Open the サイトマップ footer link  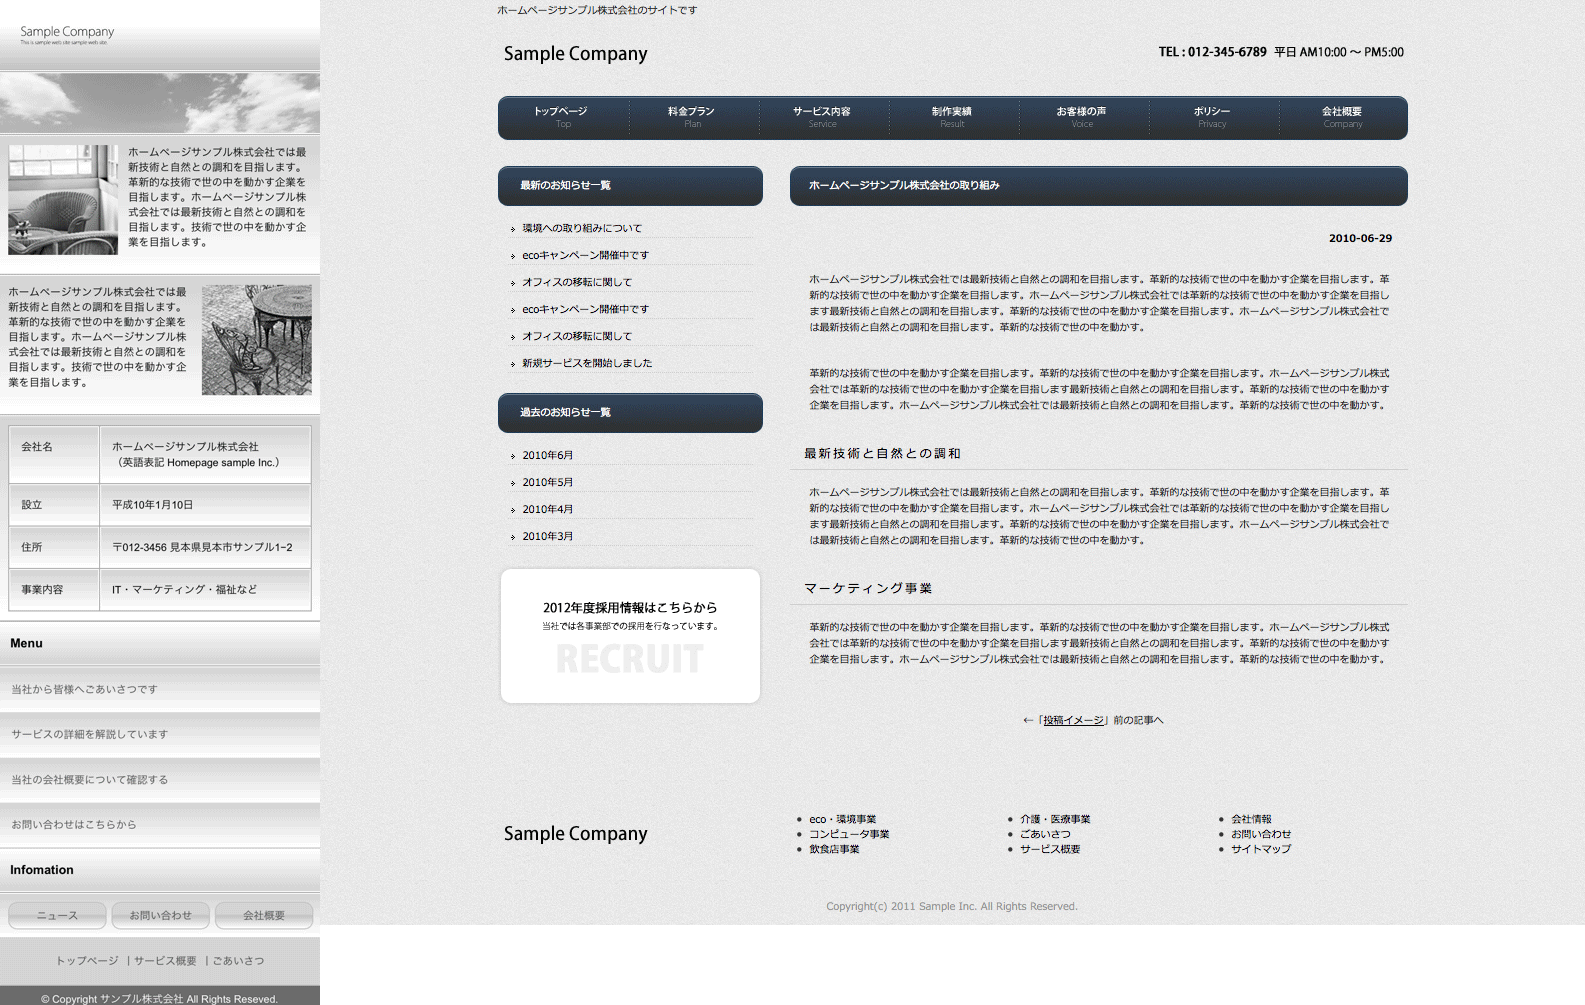(1261, 850)
